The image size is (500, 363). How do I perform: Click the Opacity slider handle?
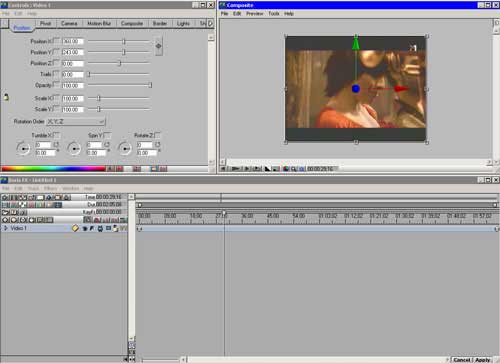tap(150, 85)
